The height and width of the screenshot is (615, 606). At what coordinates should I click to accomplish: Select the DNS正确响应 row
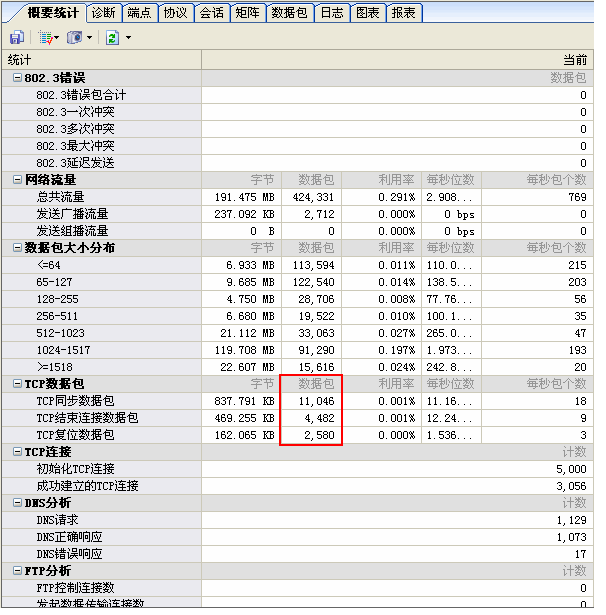point(297,537)
